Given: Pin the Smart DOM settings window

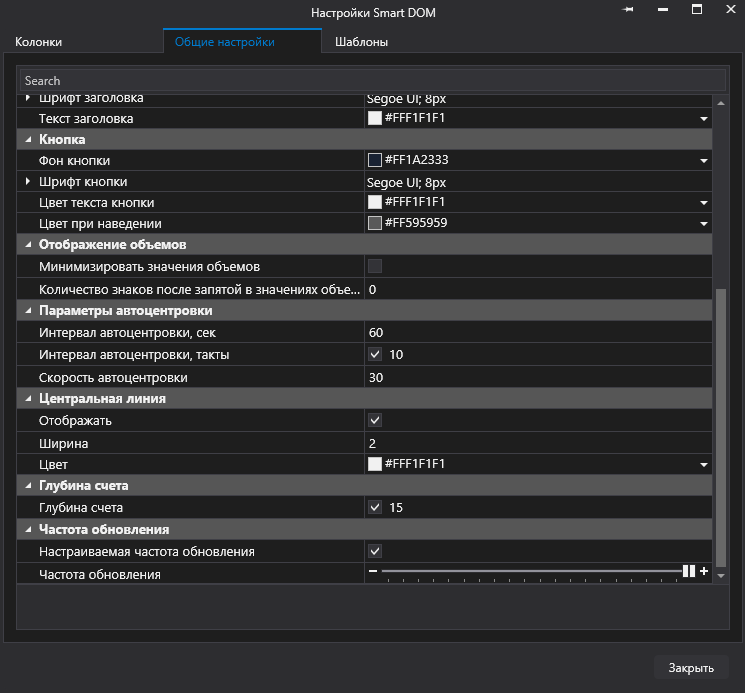Looking at the screenshot, I should point(628,9).
